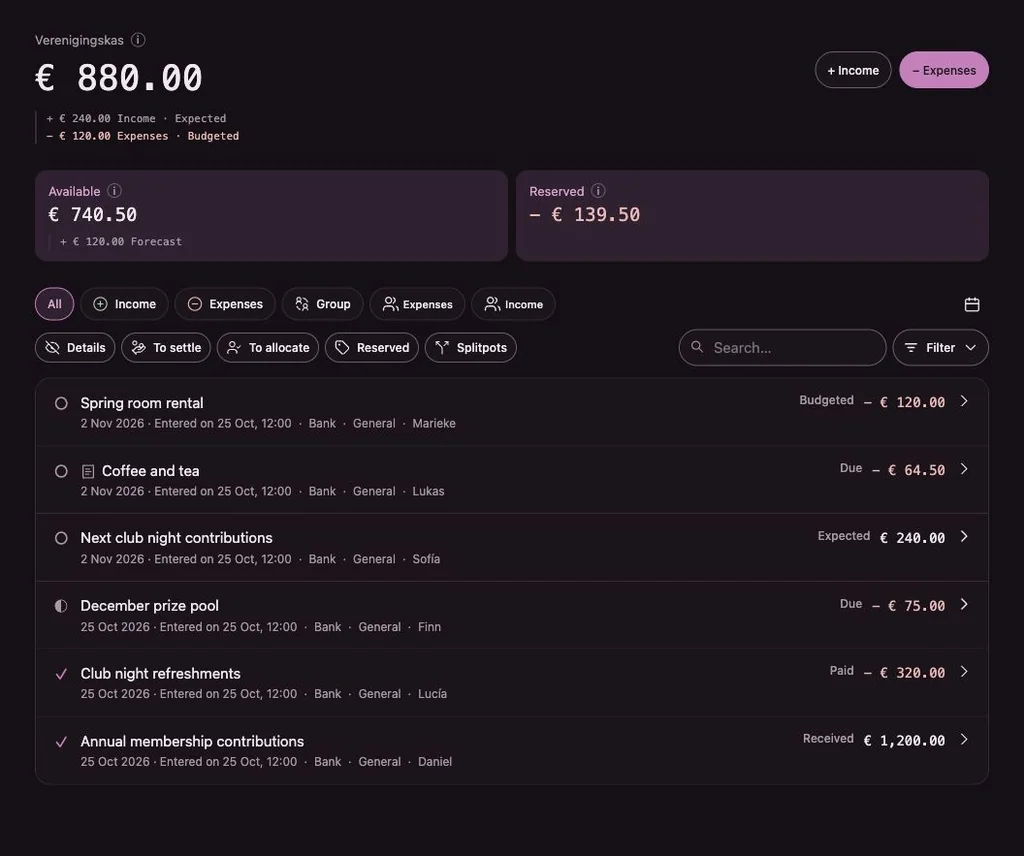The height and width of the screenshot is (856, 1024).
Task: Expand December prize pool row chevron
Action: pyautogui.click(x=964, y=604)
